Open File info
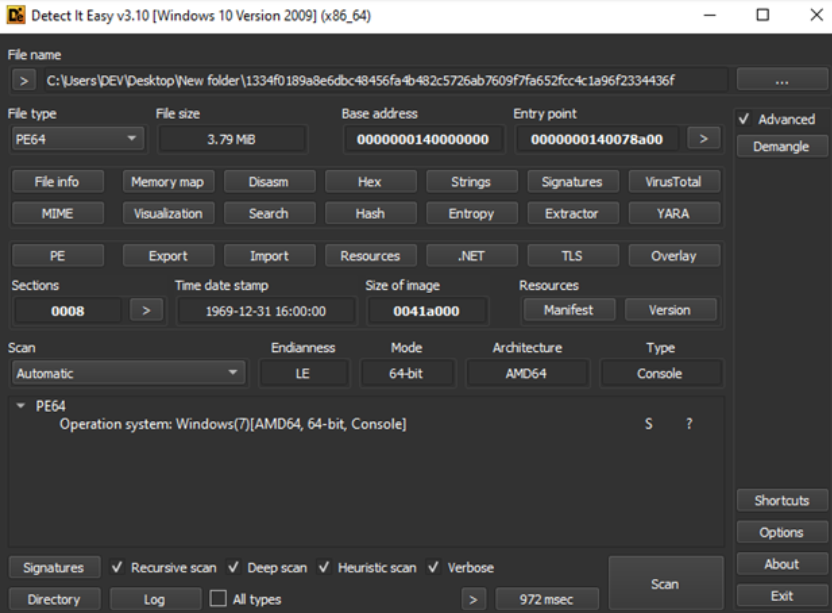This screenshot has height=613, width=832. coord(57,182)
